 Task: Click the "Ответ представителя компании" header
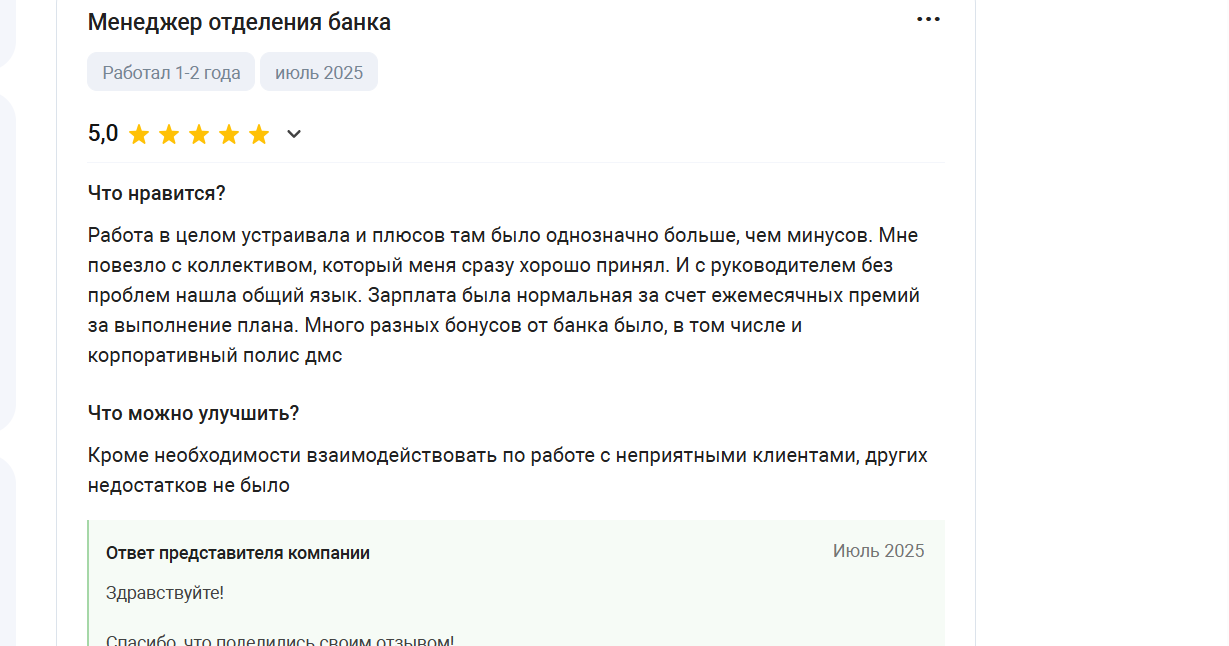pos(238,553)
